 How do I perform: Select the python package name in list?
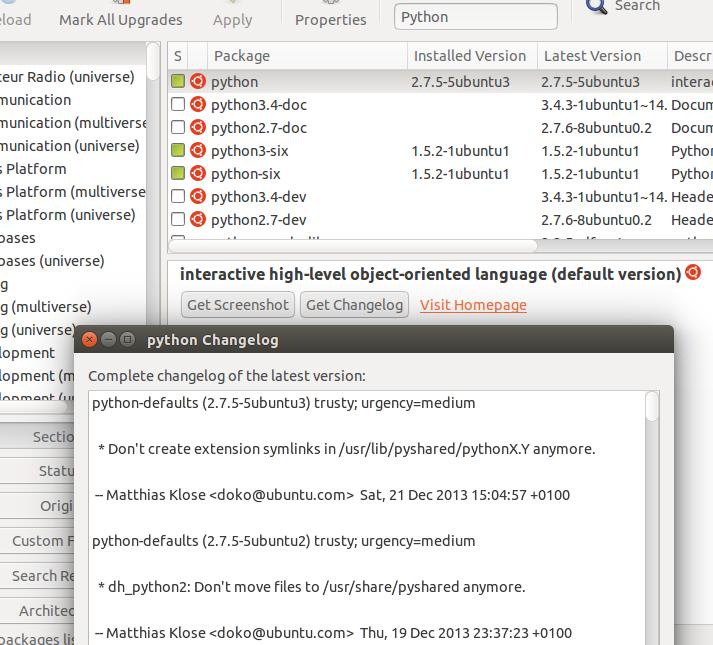click(x=235, y=82)
